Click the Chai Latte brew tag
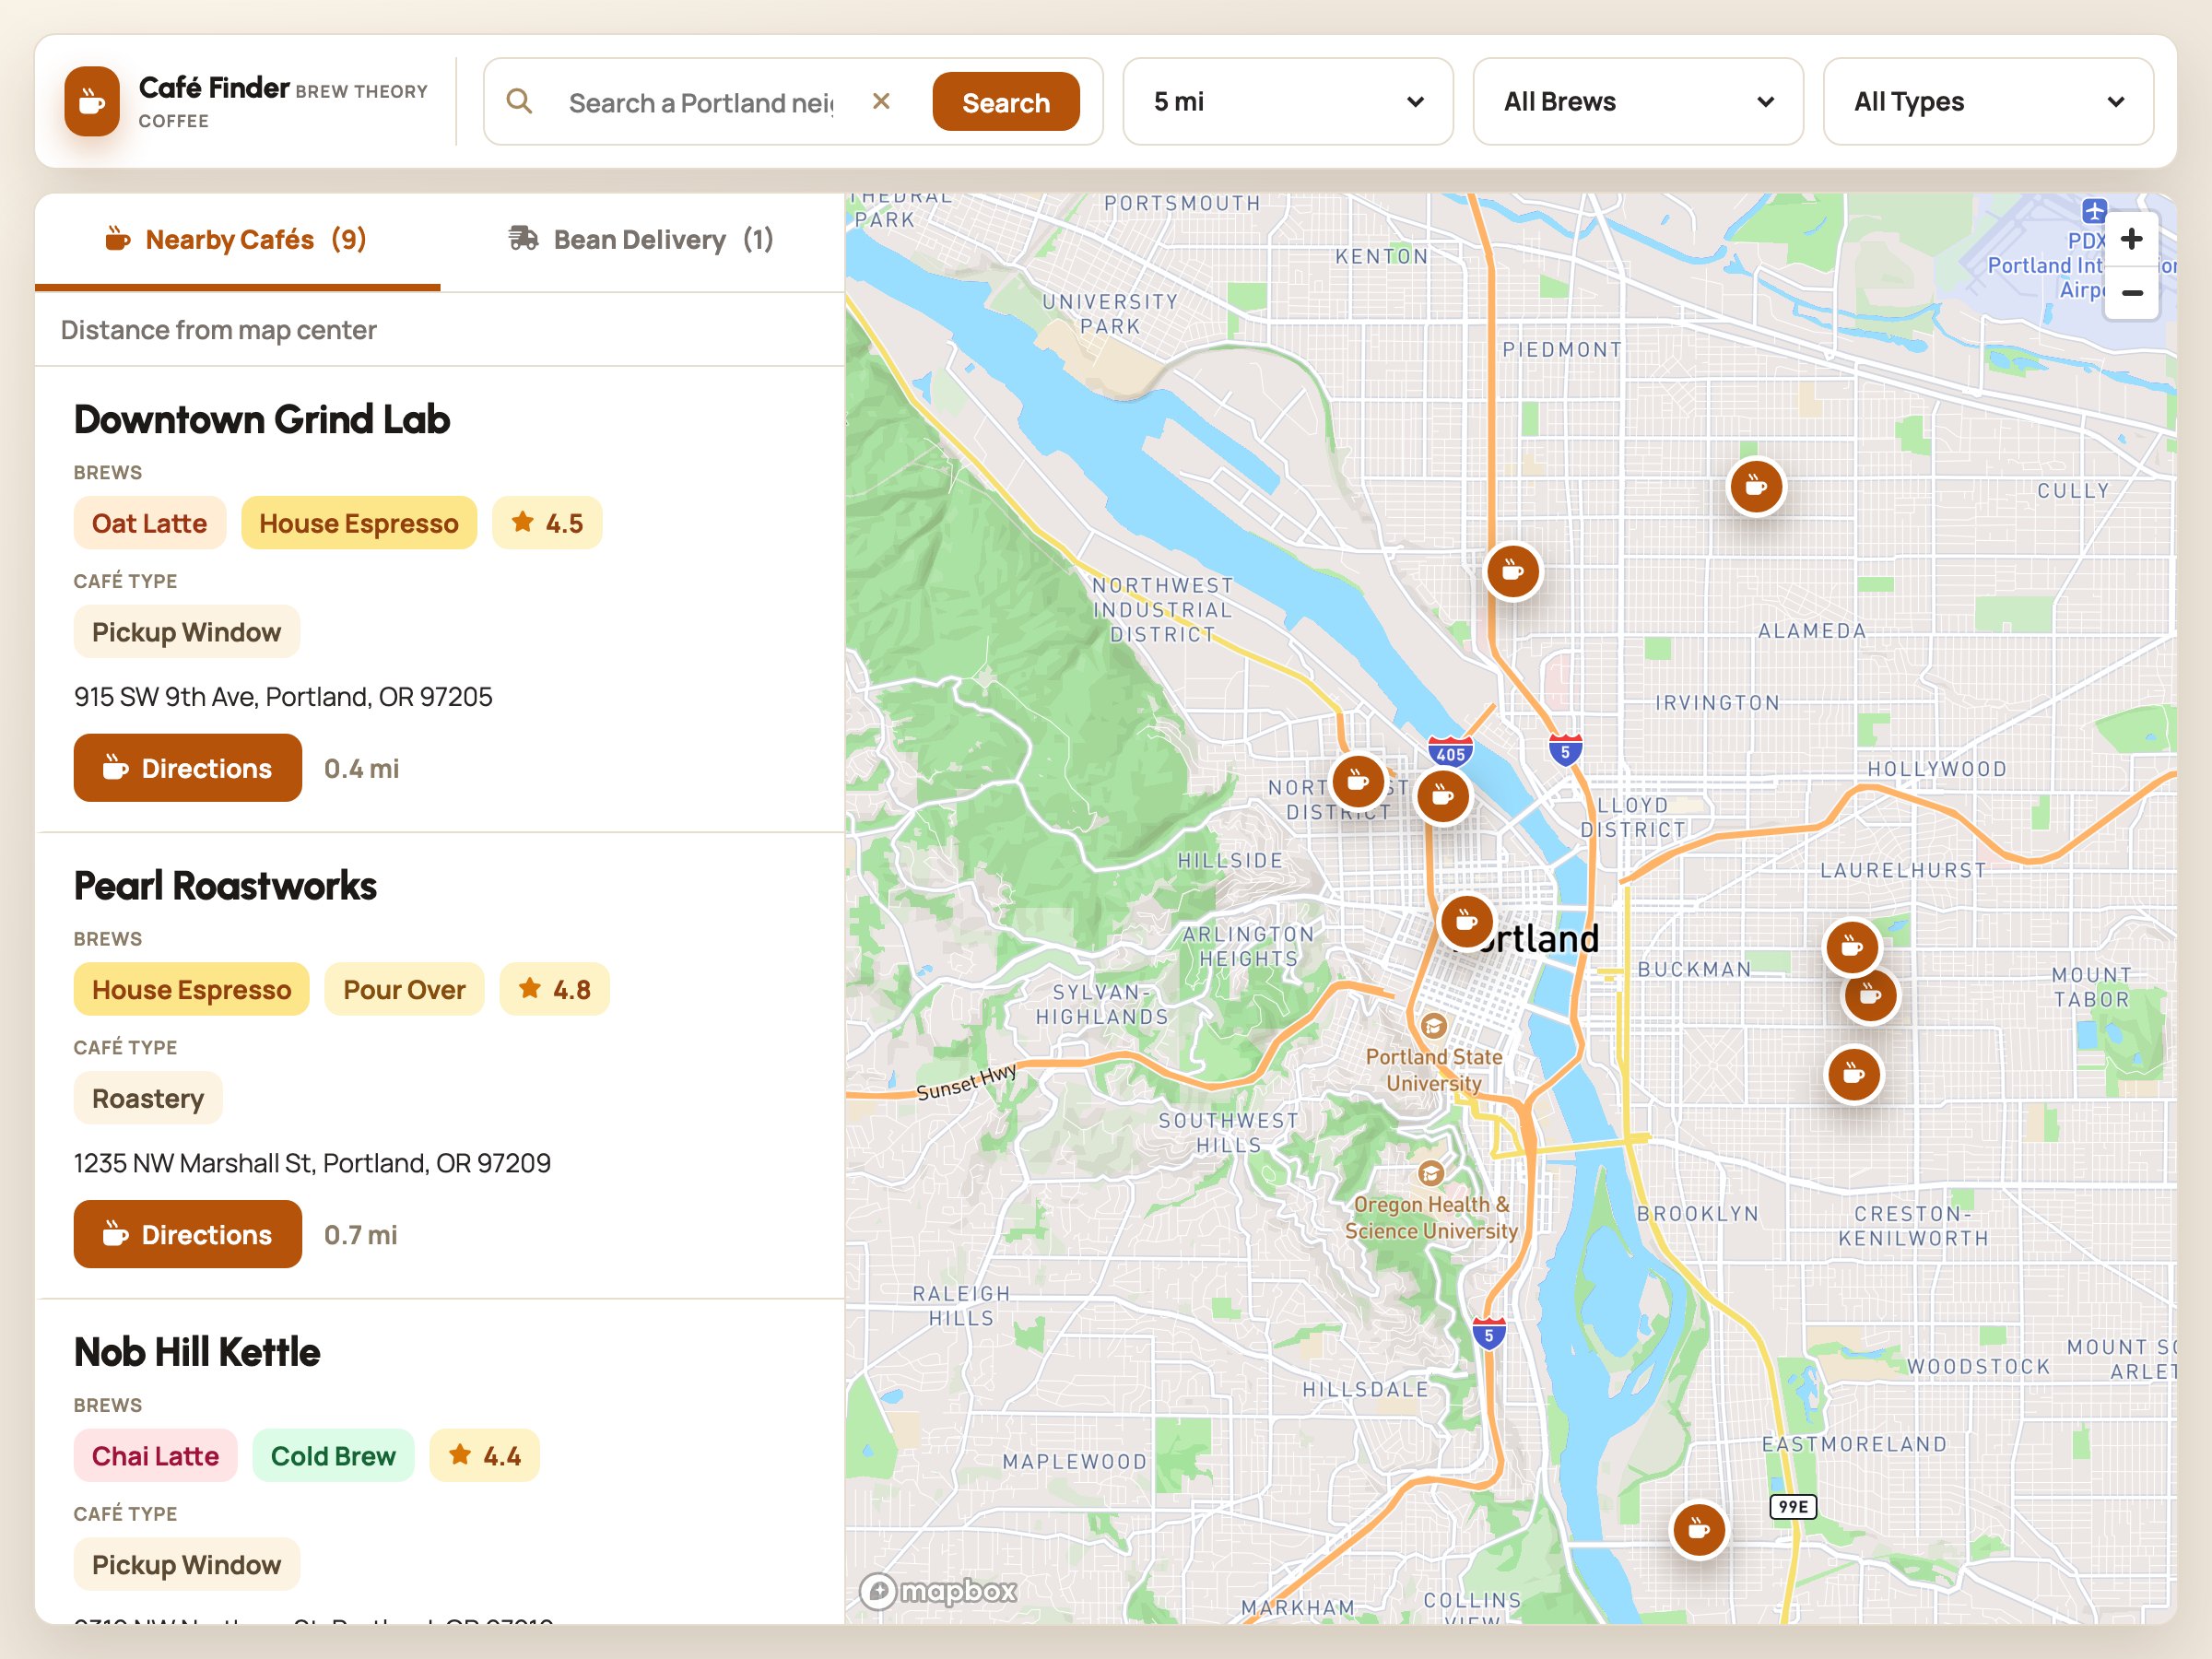This screenshot has height=1659, width=2212. click(156, 1455)
